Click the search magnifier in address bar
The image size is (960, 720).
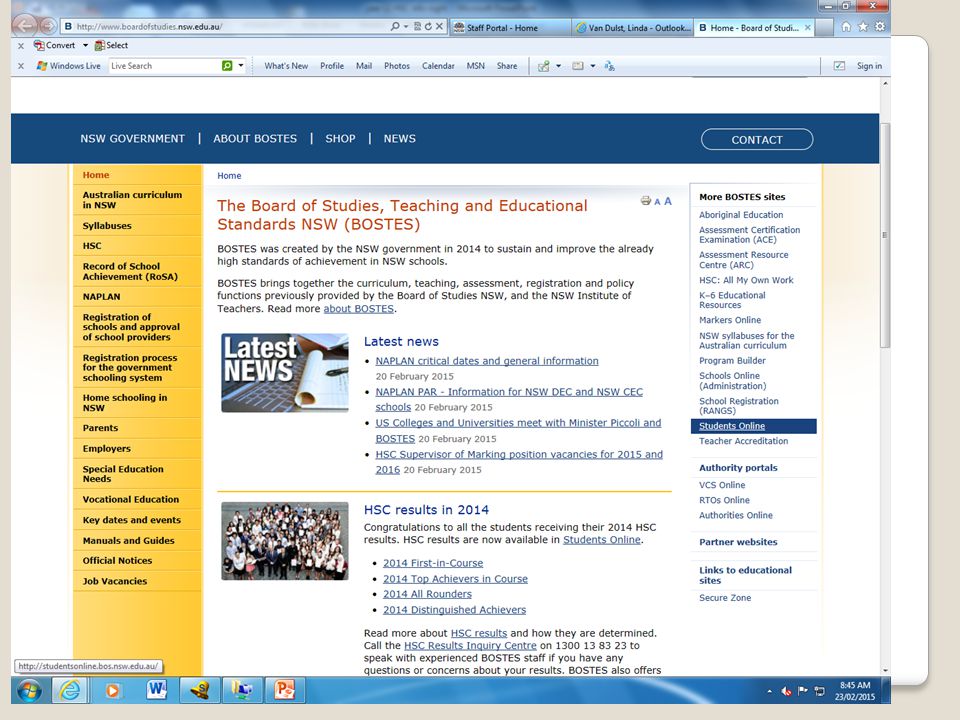(x=395, y=26)
